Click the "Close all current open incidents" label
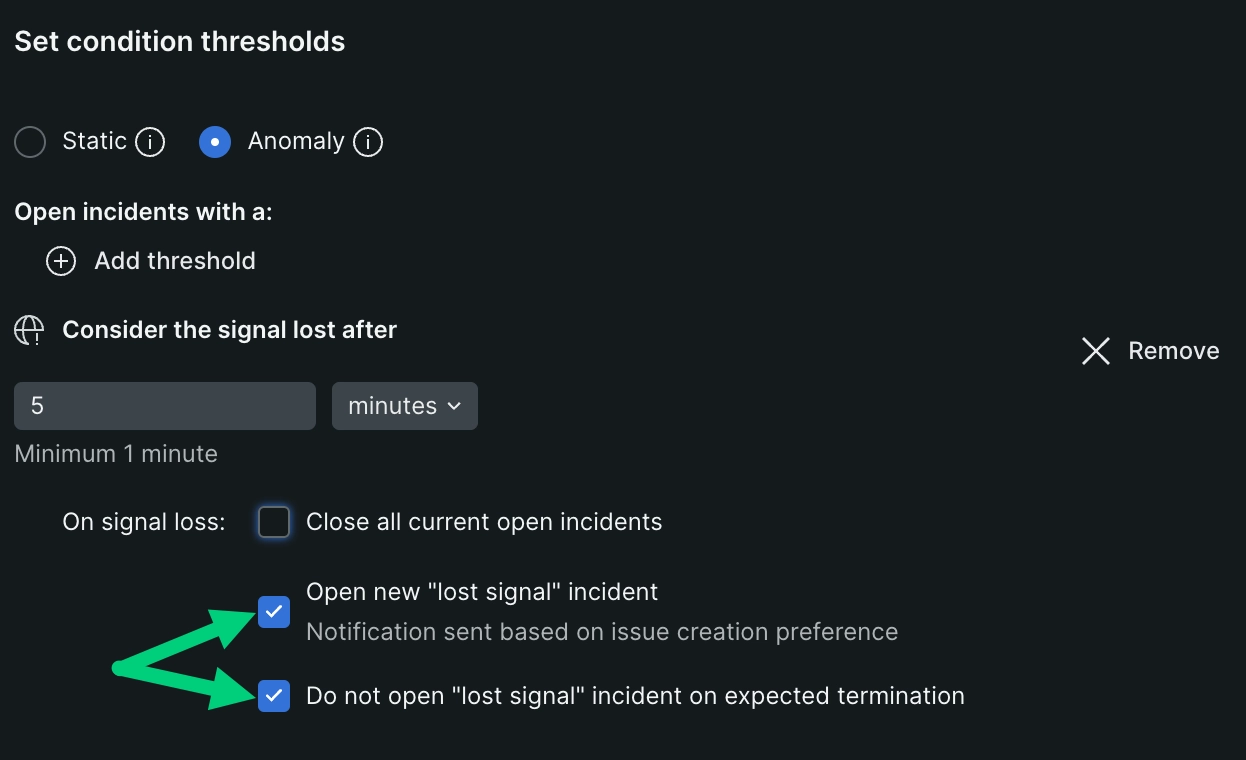The width and height of the screenshot is (1246, 760). (484, 522)
